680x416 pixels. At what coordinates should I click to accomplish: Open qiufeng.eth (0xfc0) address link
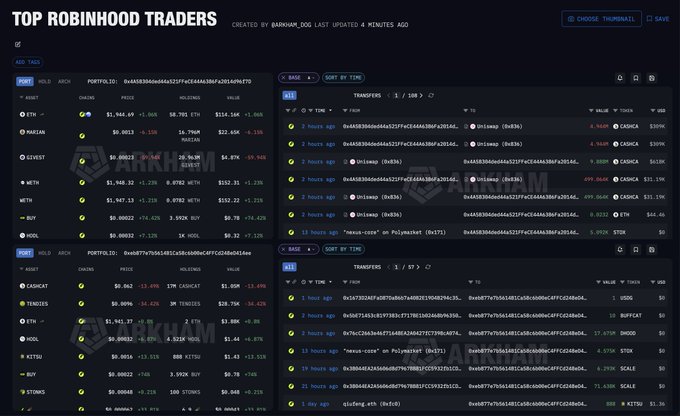click(x=371, y=403)
